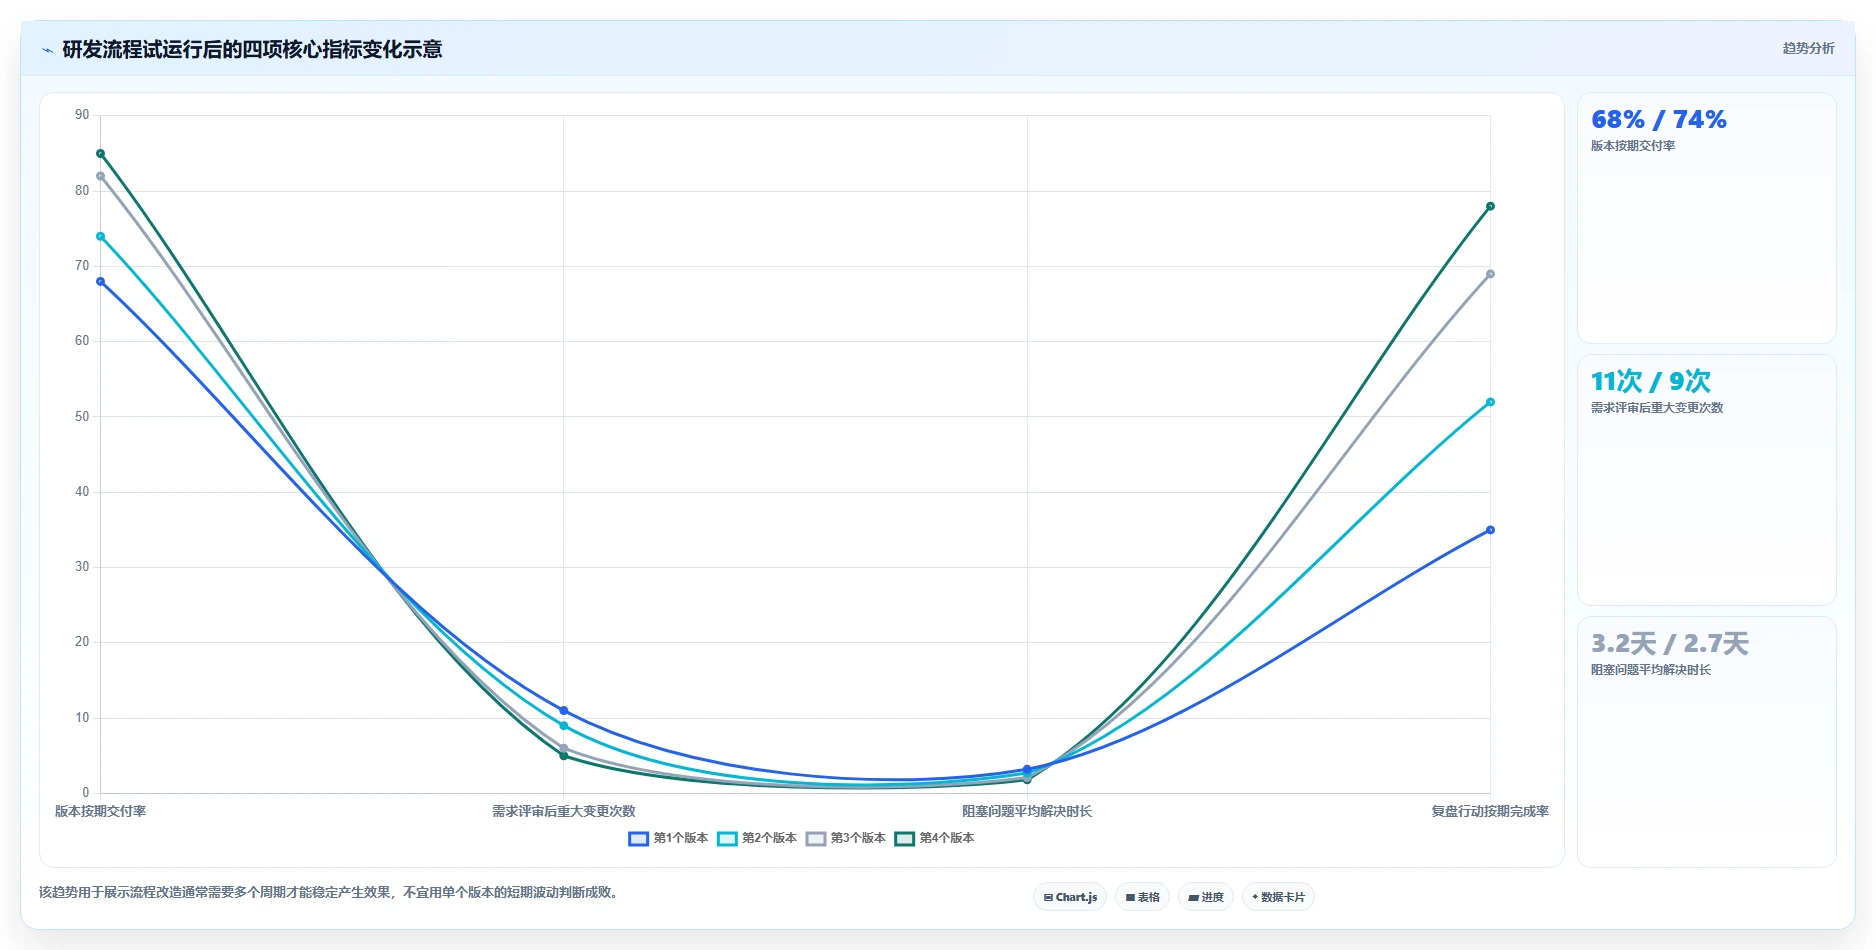Click the trend icon beside the chart title

click(x=47, y=50)
